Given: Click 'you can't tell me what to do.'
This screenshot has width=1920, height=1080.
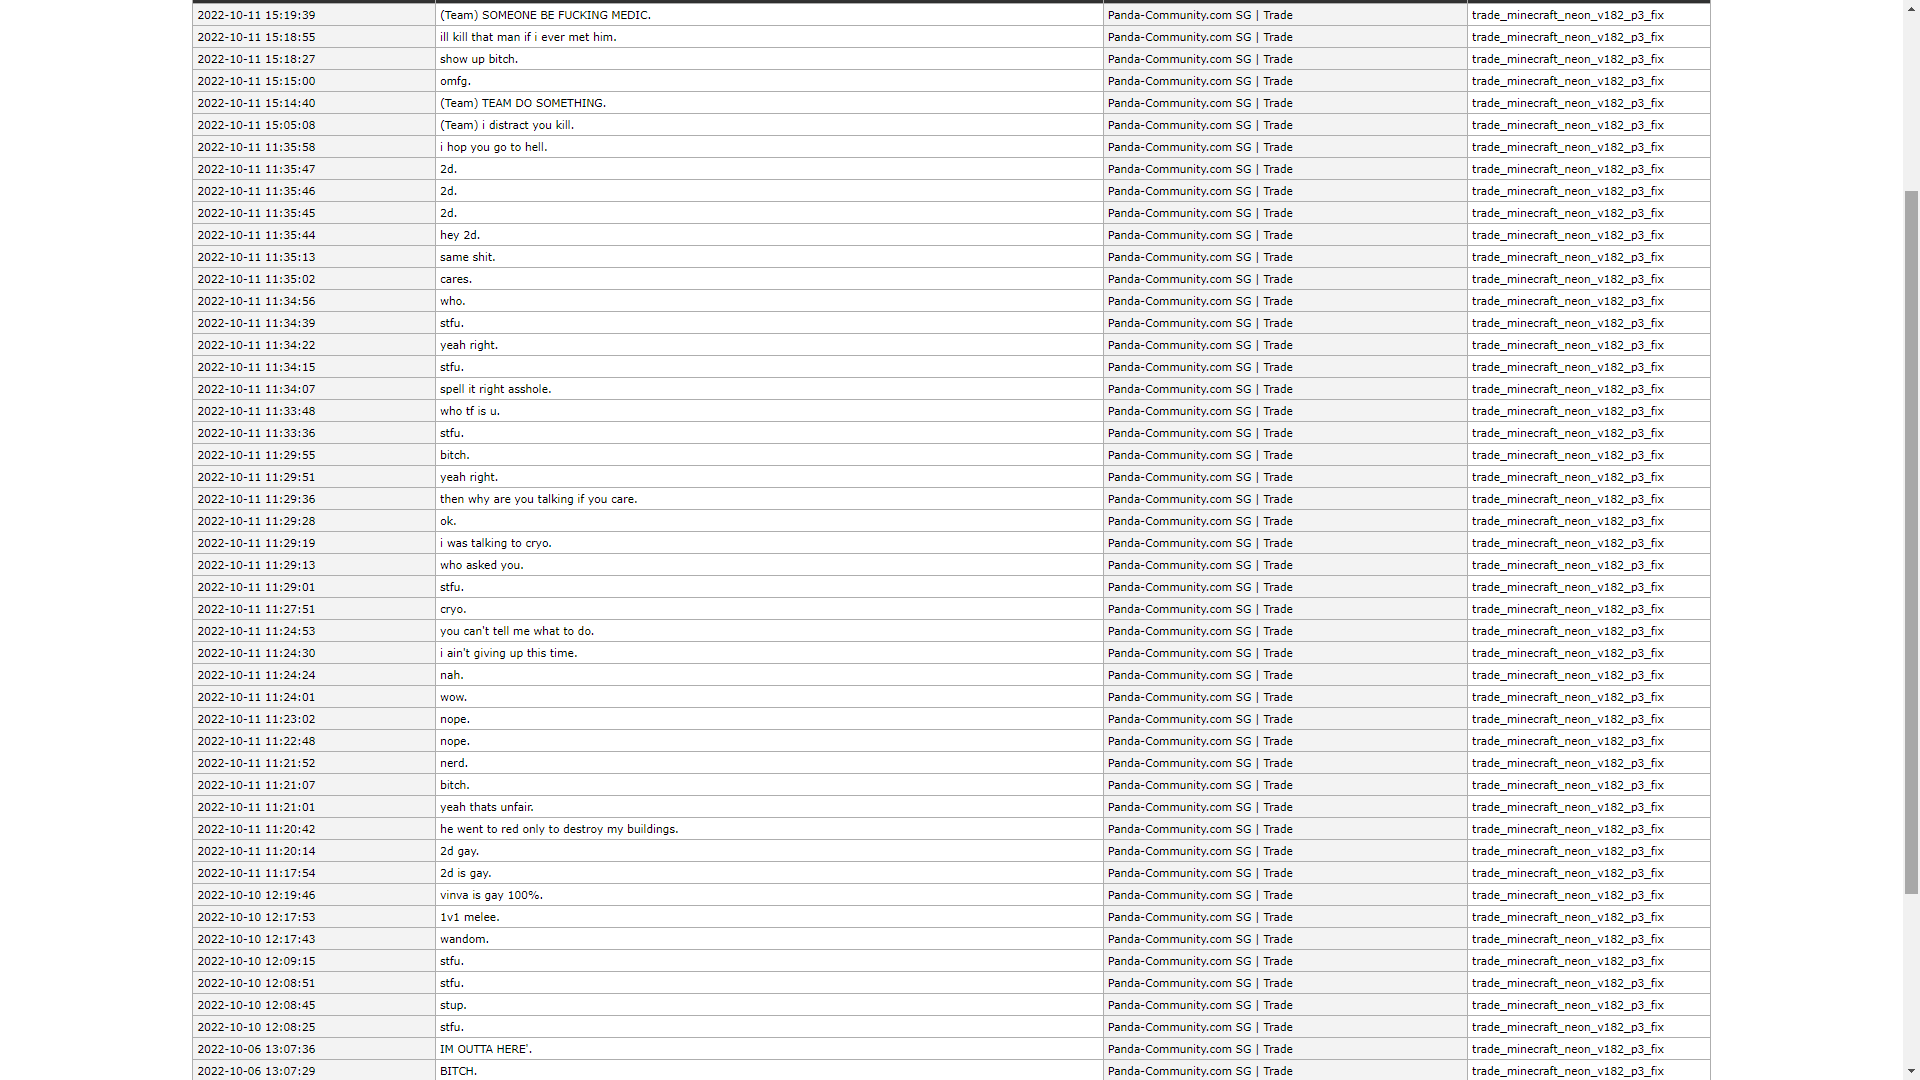Looking at the screenshot, I should pyautogui.click(x=516, y=631).
